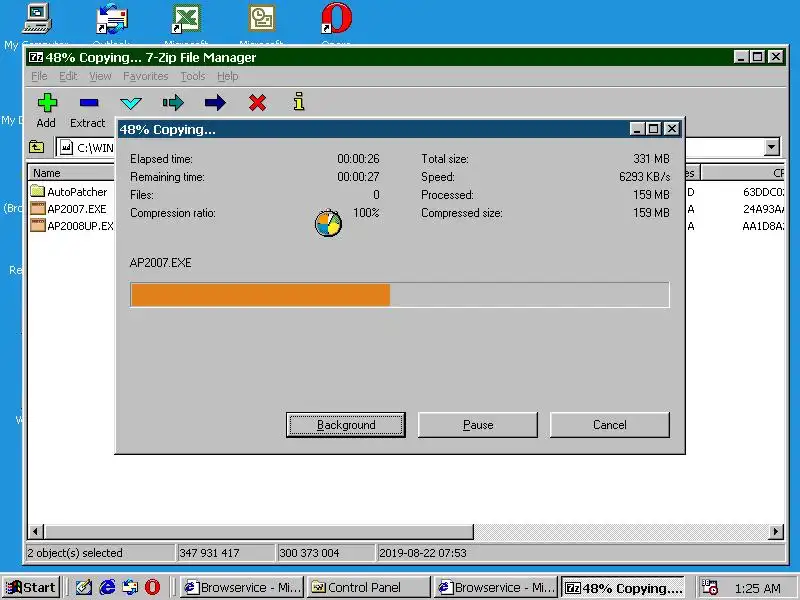The width and height of the screenshot is (800, 600).
Task: Open the Tools menu
Action: pos(192,77)
